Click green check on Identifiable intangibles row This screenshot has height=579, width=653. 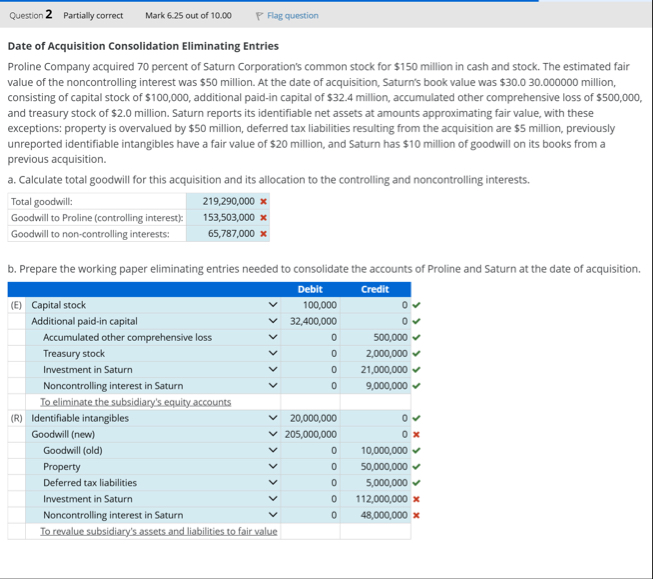coord(416,418)
